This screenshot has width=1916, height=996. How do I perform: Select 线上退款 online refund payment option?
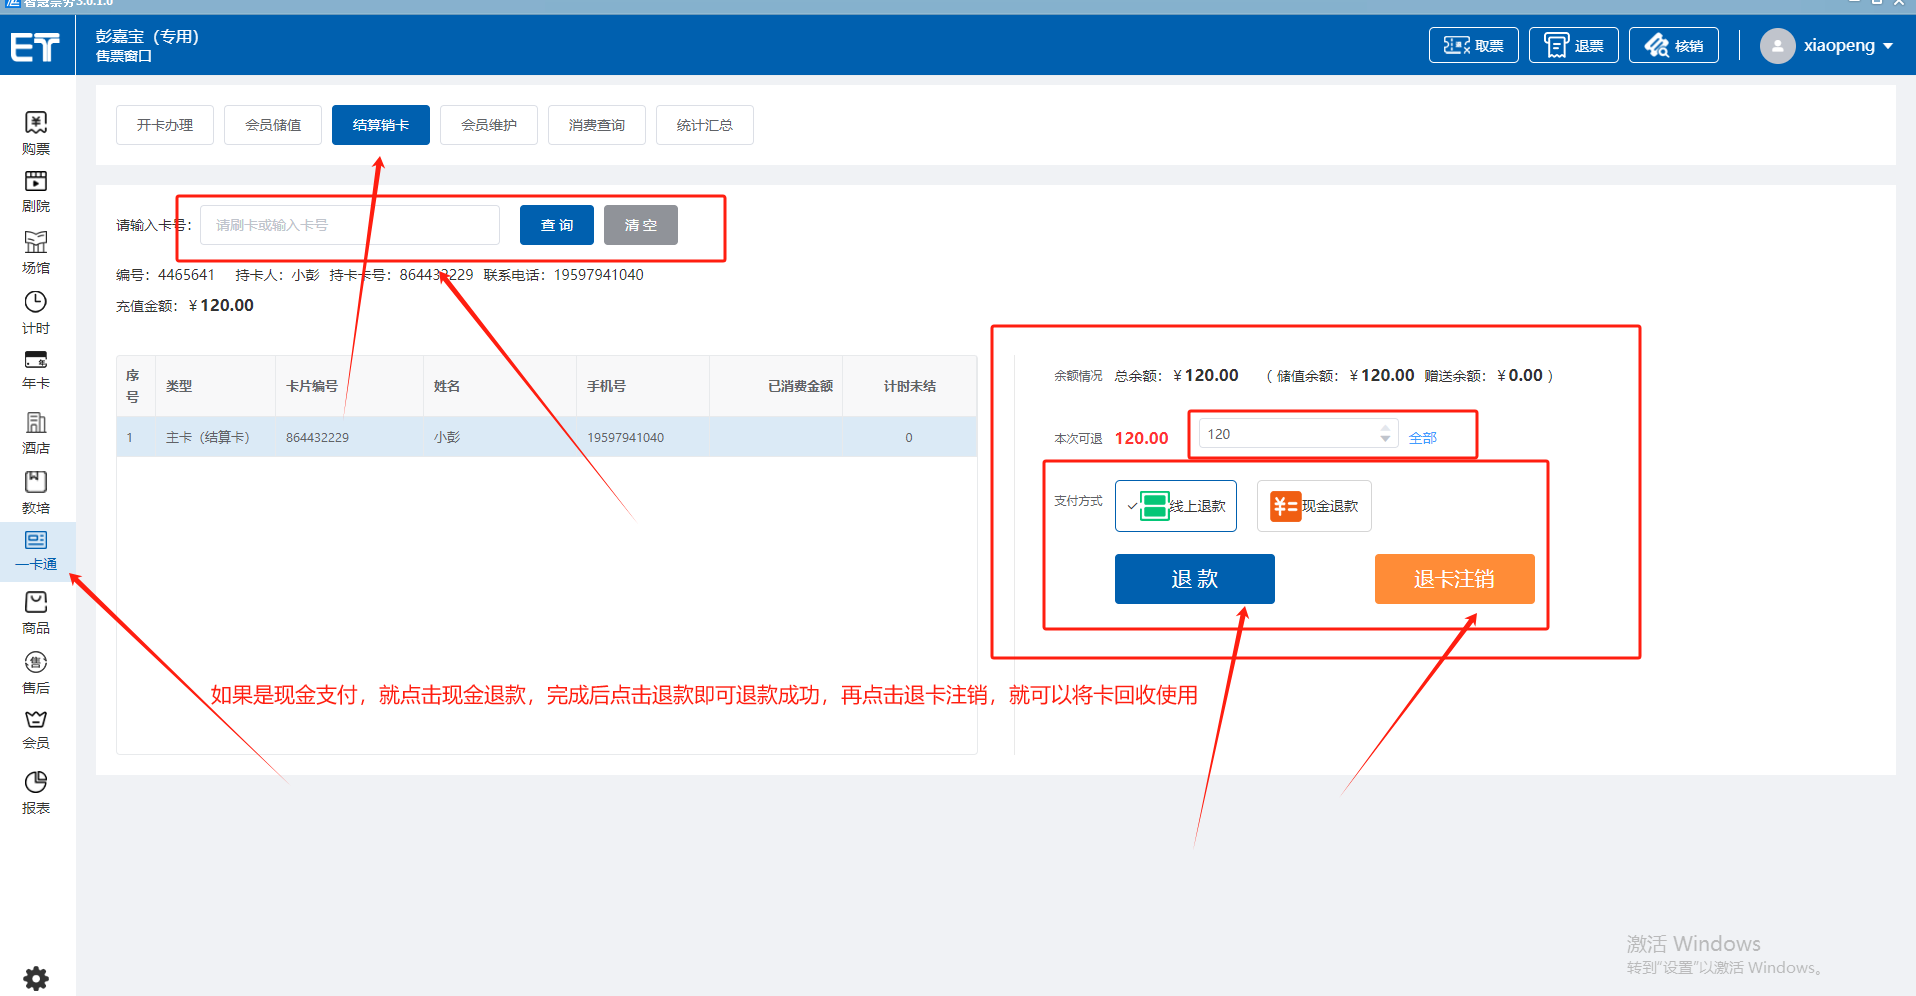(1176, 506)
